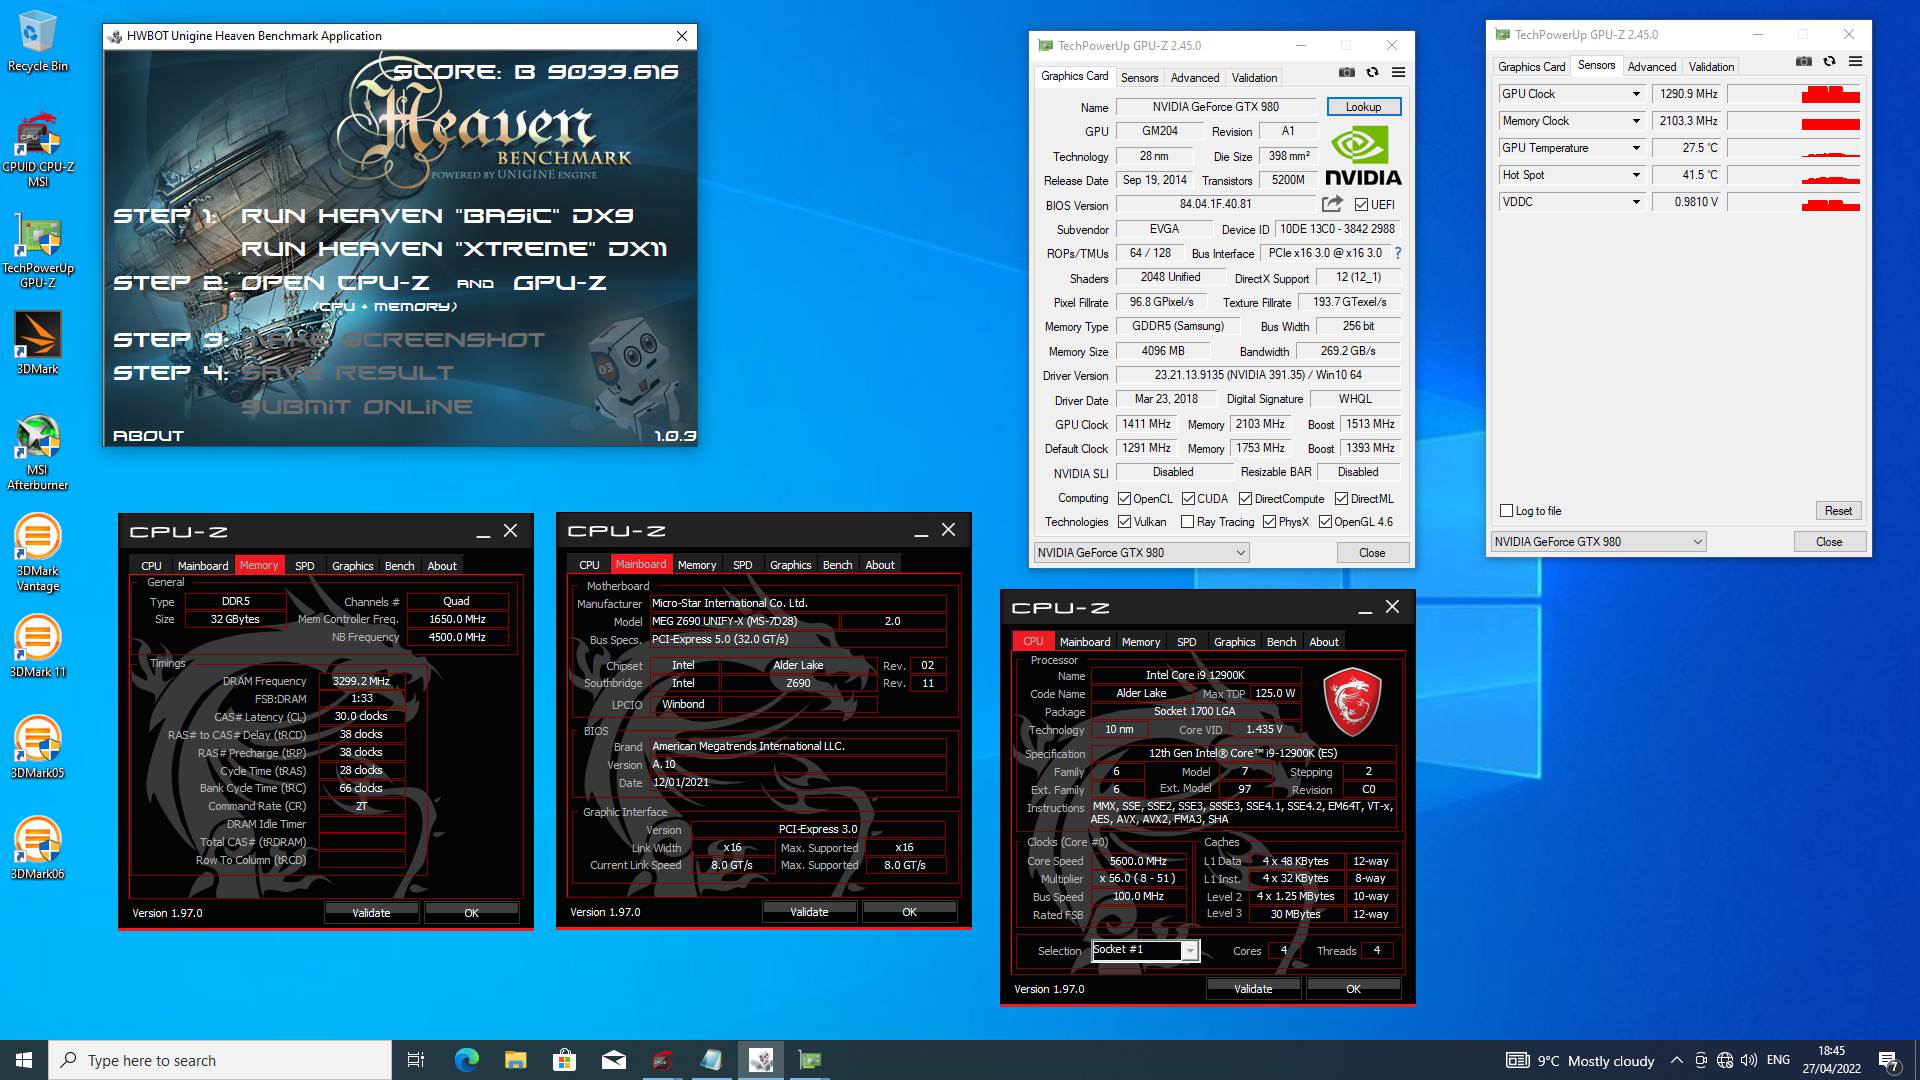The height and width of the screenshot is (1080, 1920).
Task: Enable the Ray Tracing checkbox
Action: click(1187, 522)
